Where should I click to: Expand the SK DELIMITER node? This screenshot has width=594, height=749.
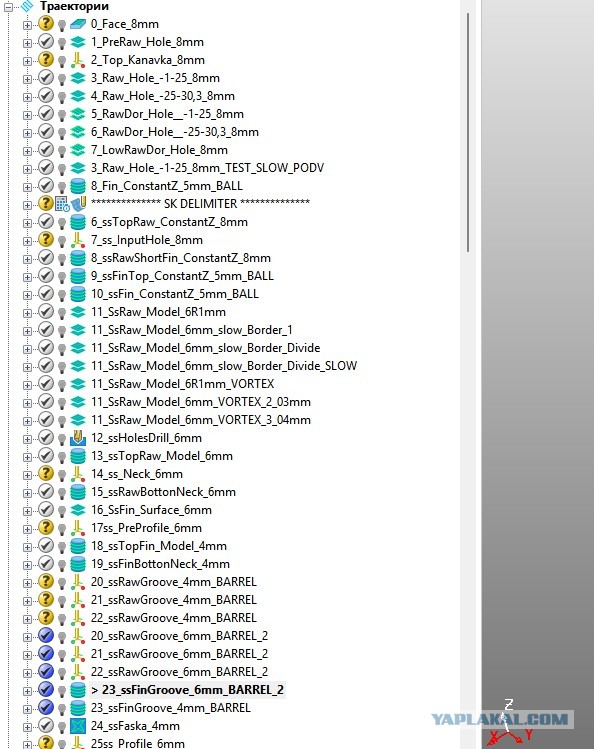click(27, 205)
